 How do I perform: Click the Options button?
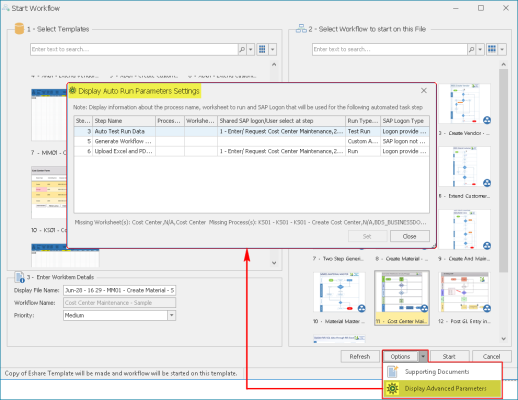pyautogui.click(x=400, y=357)
